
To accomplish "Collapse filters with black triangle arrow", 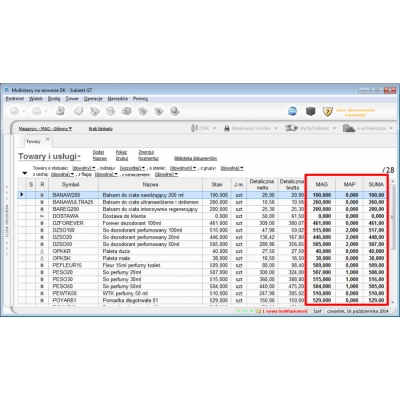I will (x=25, y=173).
